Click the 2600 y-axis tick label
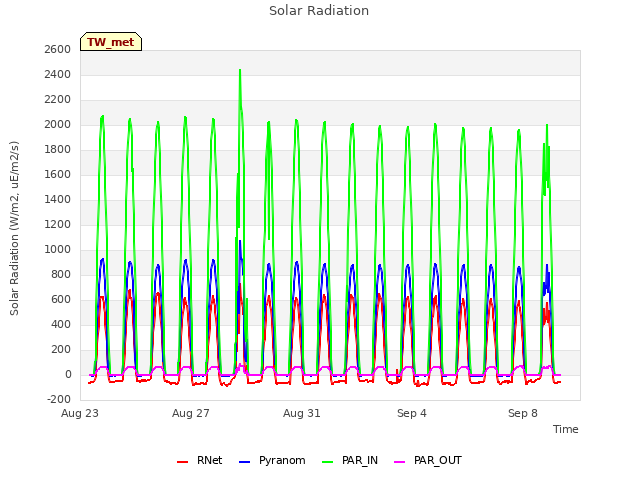Screen dimensions: 640x480 [x=58, y=49]
